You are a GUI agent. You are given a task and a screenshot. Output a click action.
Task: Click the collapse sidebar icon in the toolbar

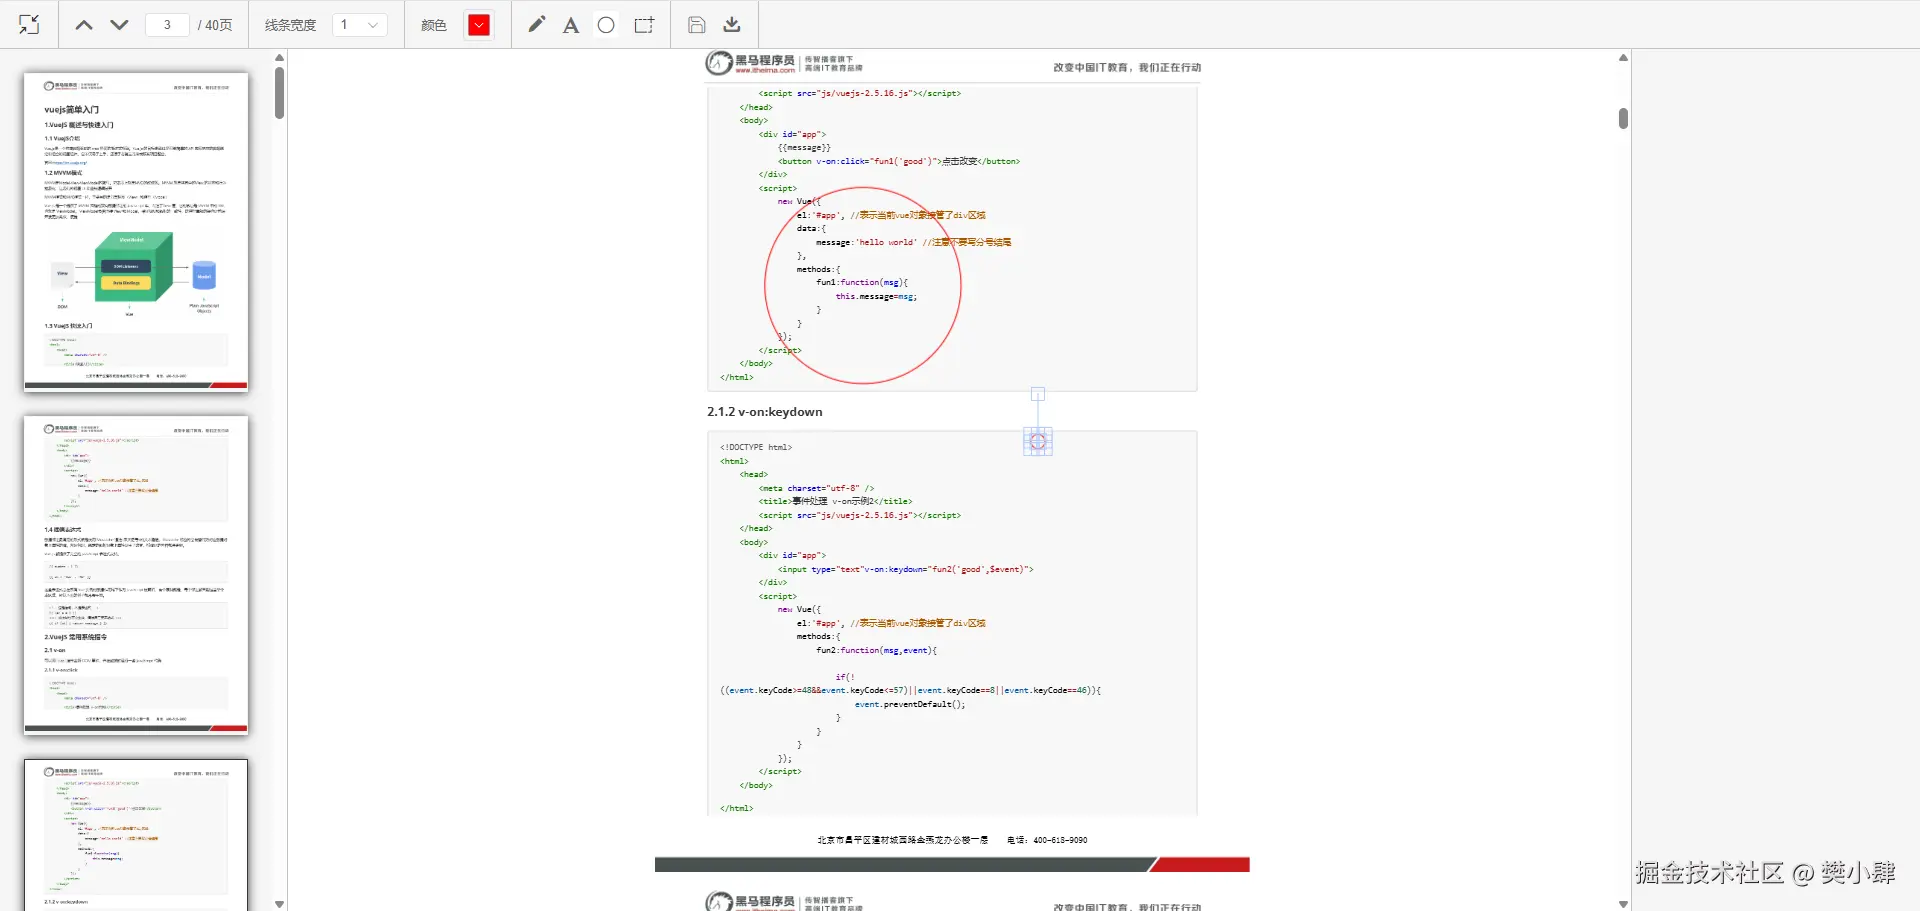pos(29,25)
